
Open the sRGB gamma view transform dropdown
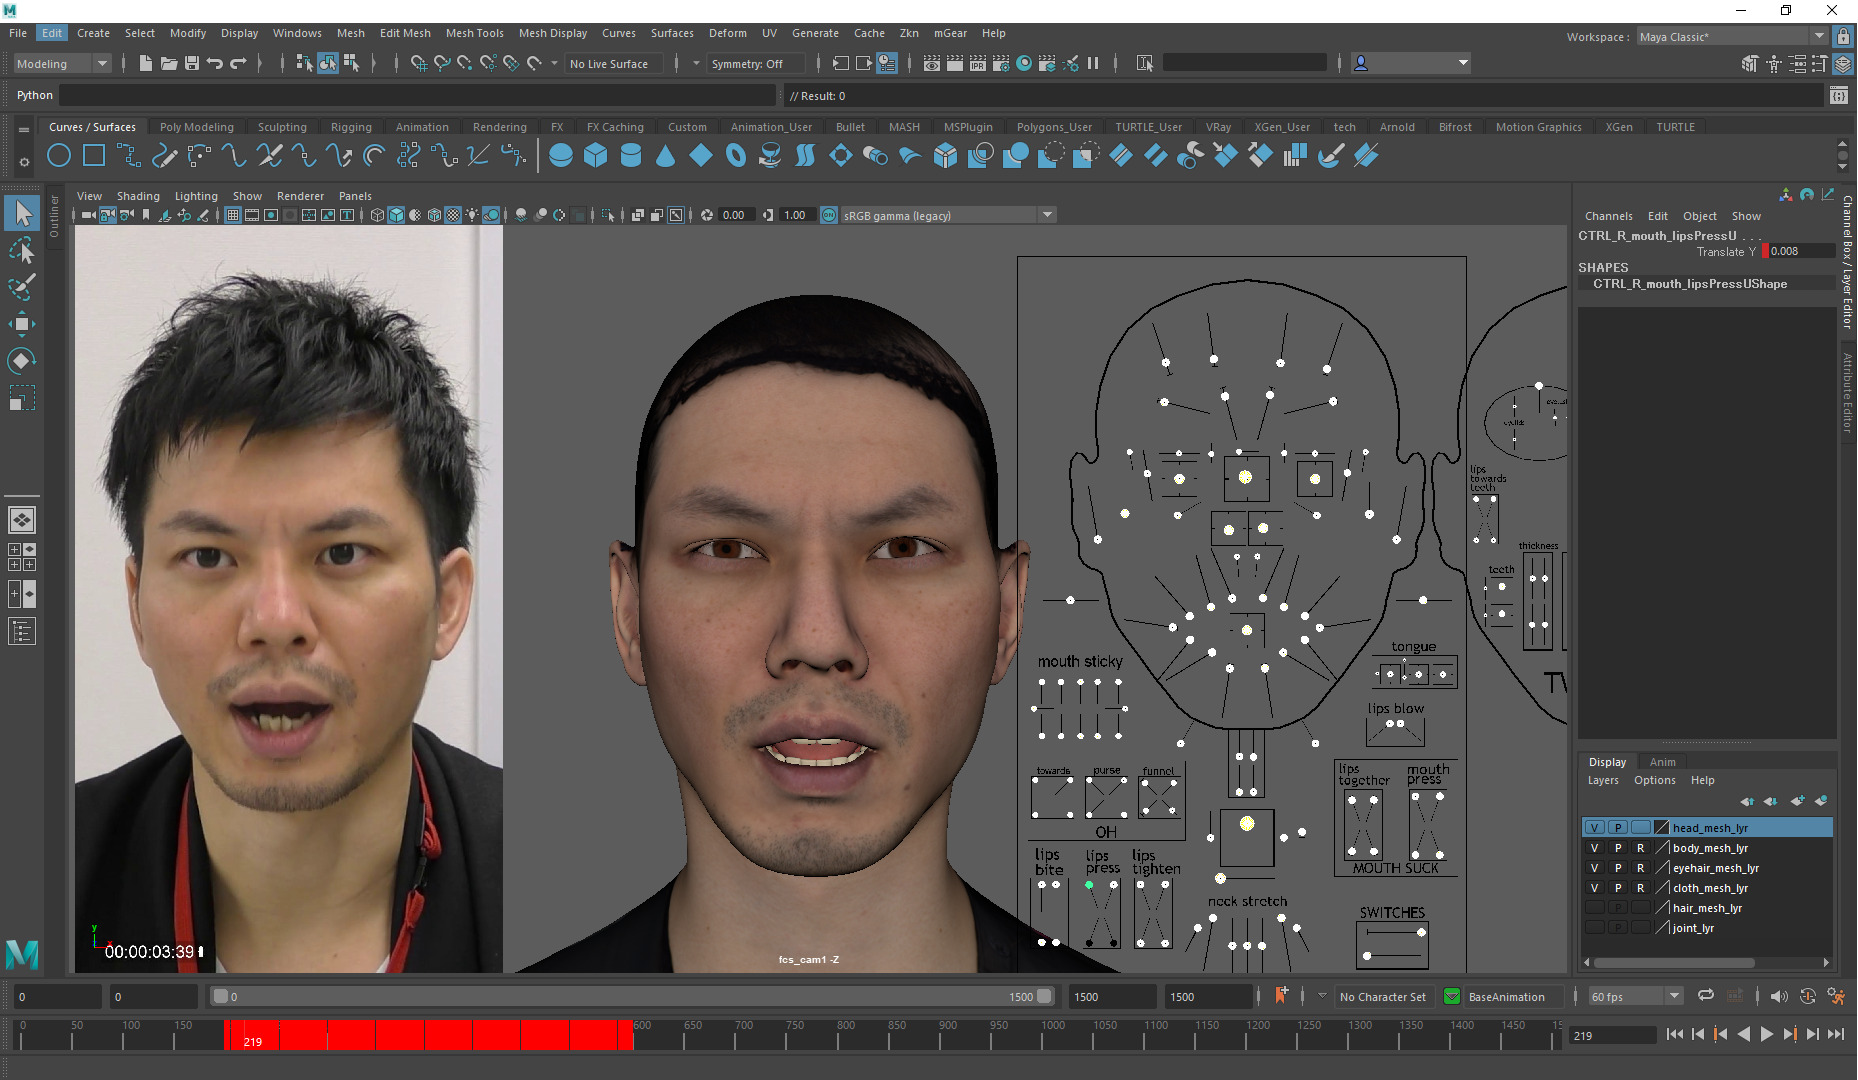[x=1047, y=215]
